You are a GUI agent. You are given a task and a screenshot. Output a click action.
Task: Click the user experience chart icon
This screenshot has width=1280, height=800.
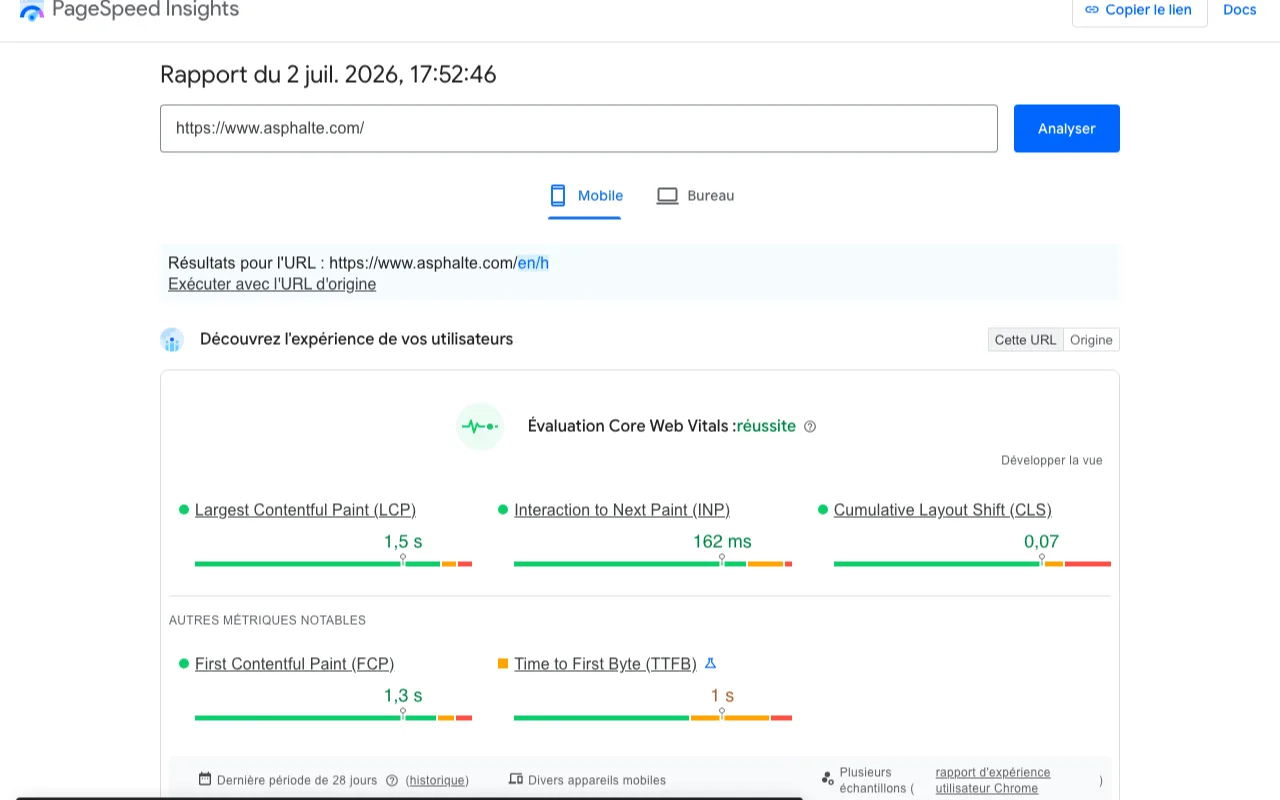coord(172,340)
